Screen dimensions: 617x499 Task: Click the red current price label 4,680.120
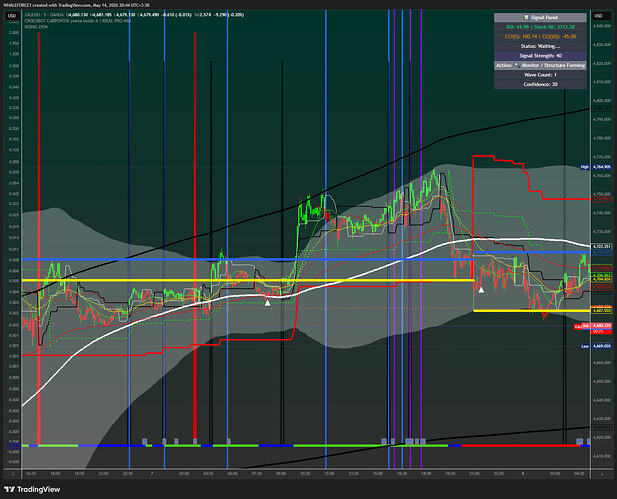(602, 325)
